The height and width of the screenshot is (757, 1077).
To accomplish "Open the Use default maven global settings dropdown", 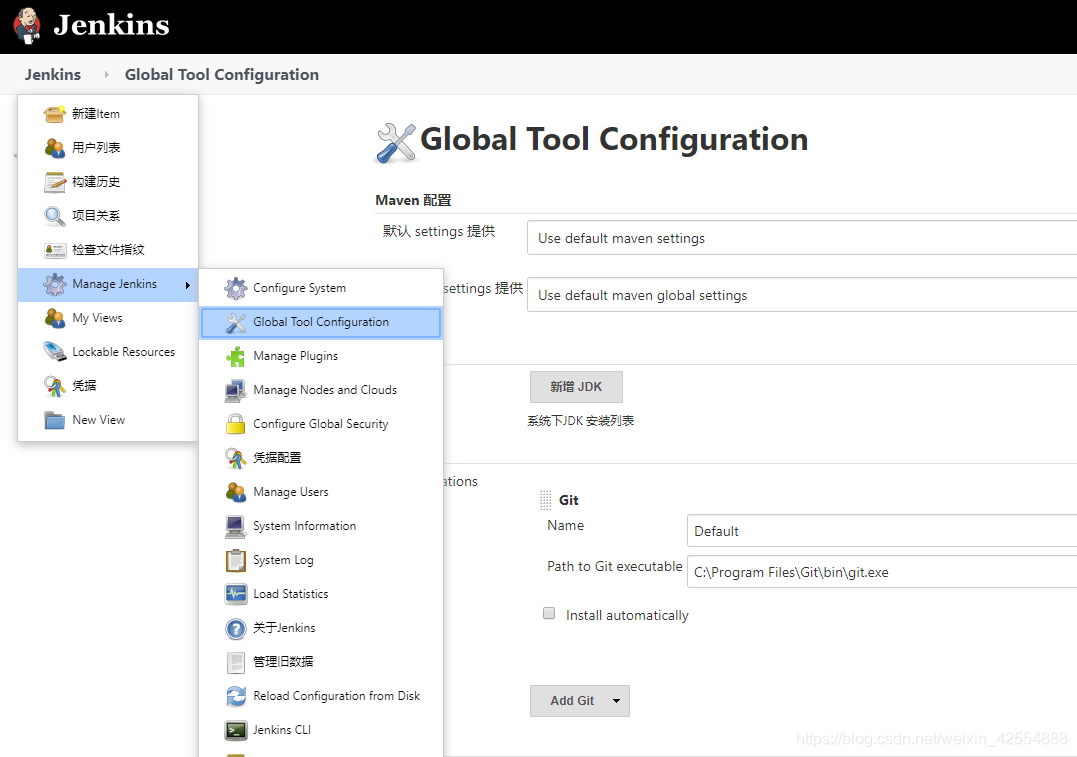I will coord(800,295).
